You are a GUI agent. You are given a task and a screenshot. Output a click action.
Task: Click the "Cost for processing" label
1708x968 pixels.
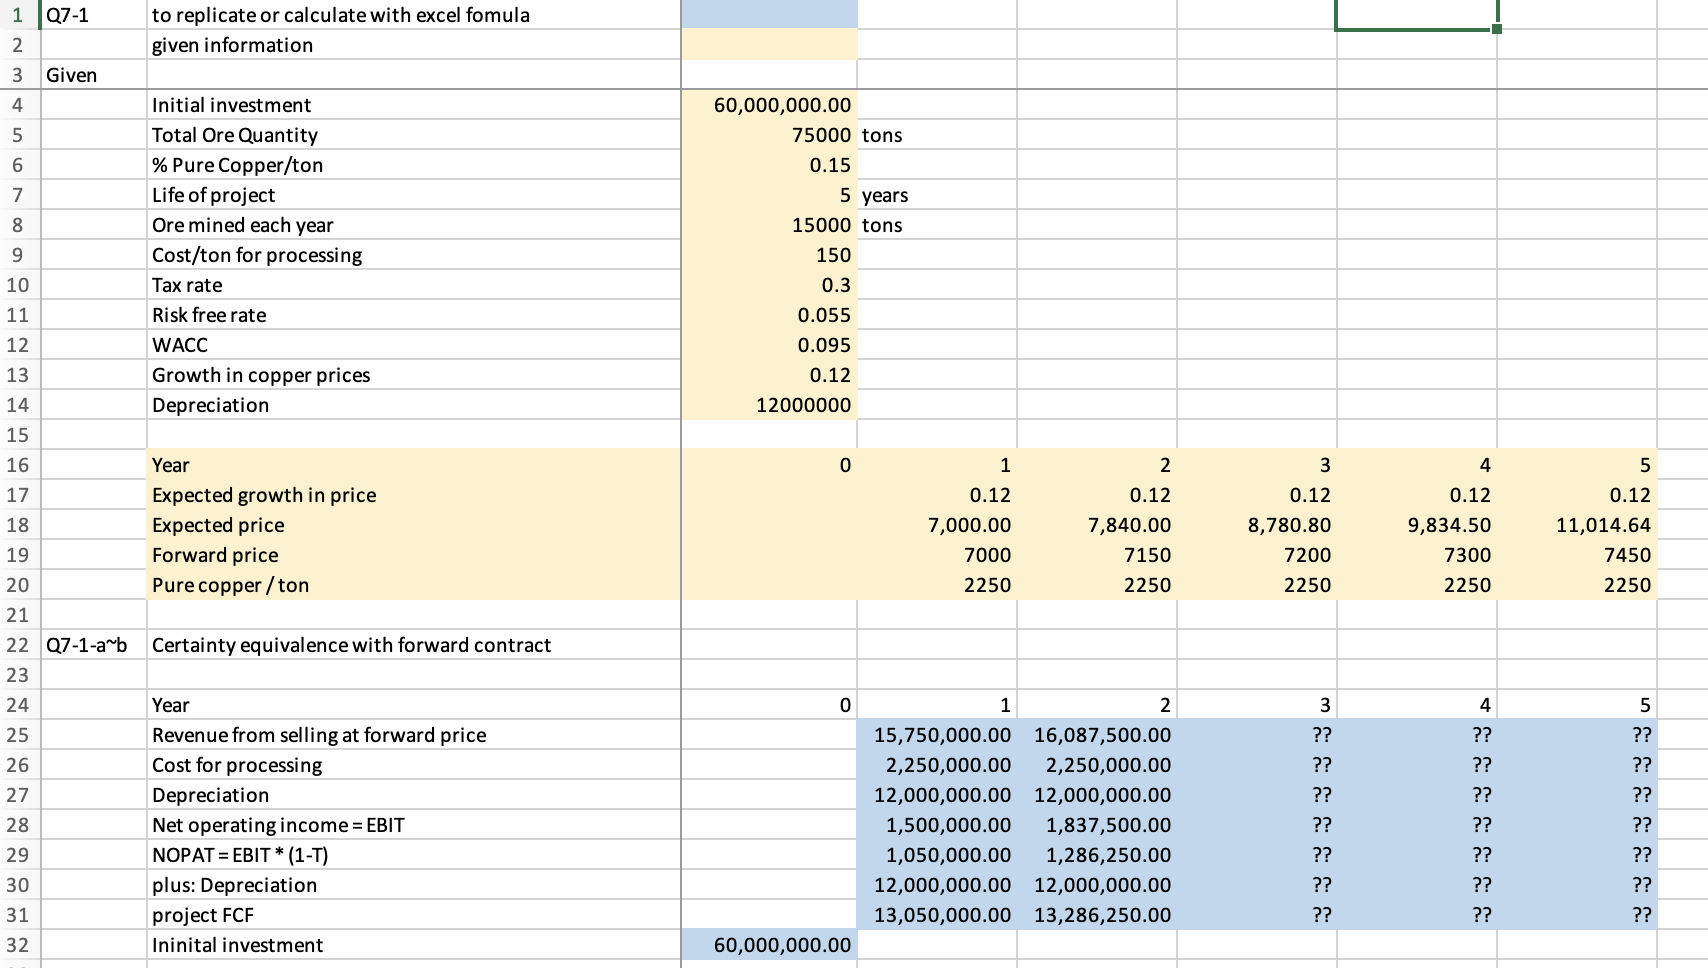237,765
